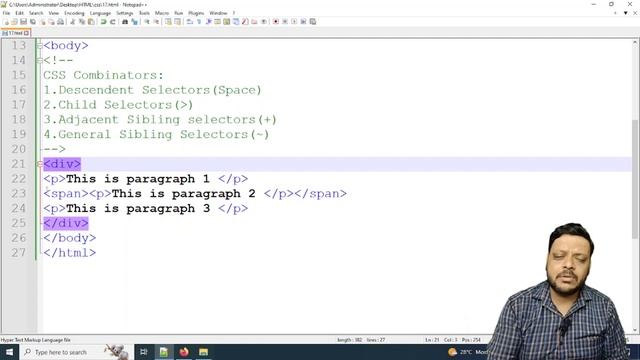Undo the last edit with the Undo icon
Viewport: 640px width, 360px height.
pos(103,22)
